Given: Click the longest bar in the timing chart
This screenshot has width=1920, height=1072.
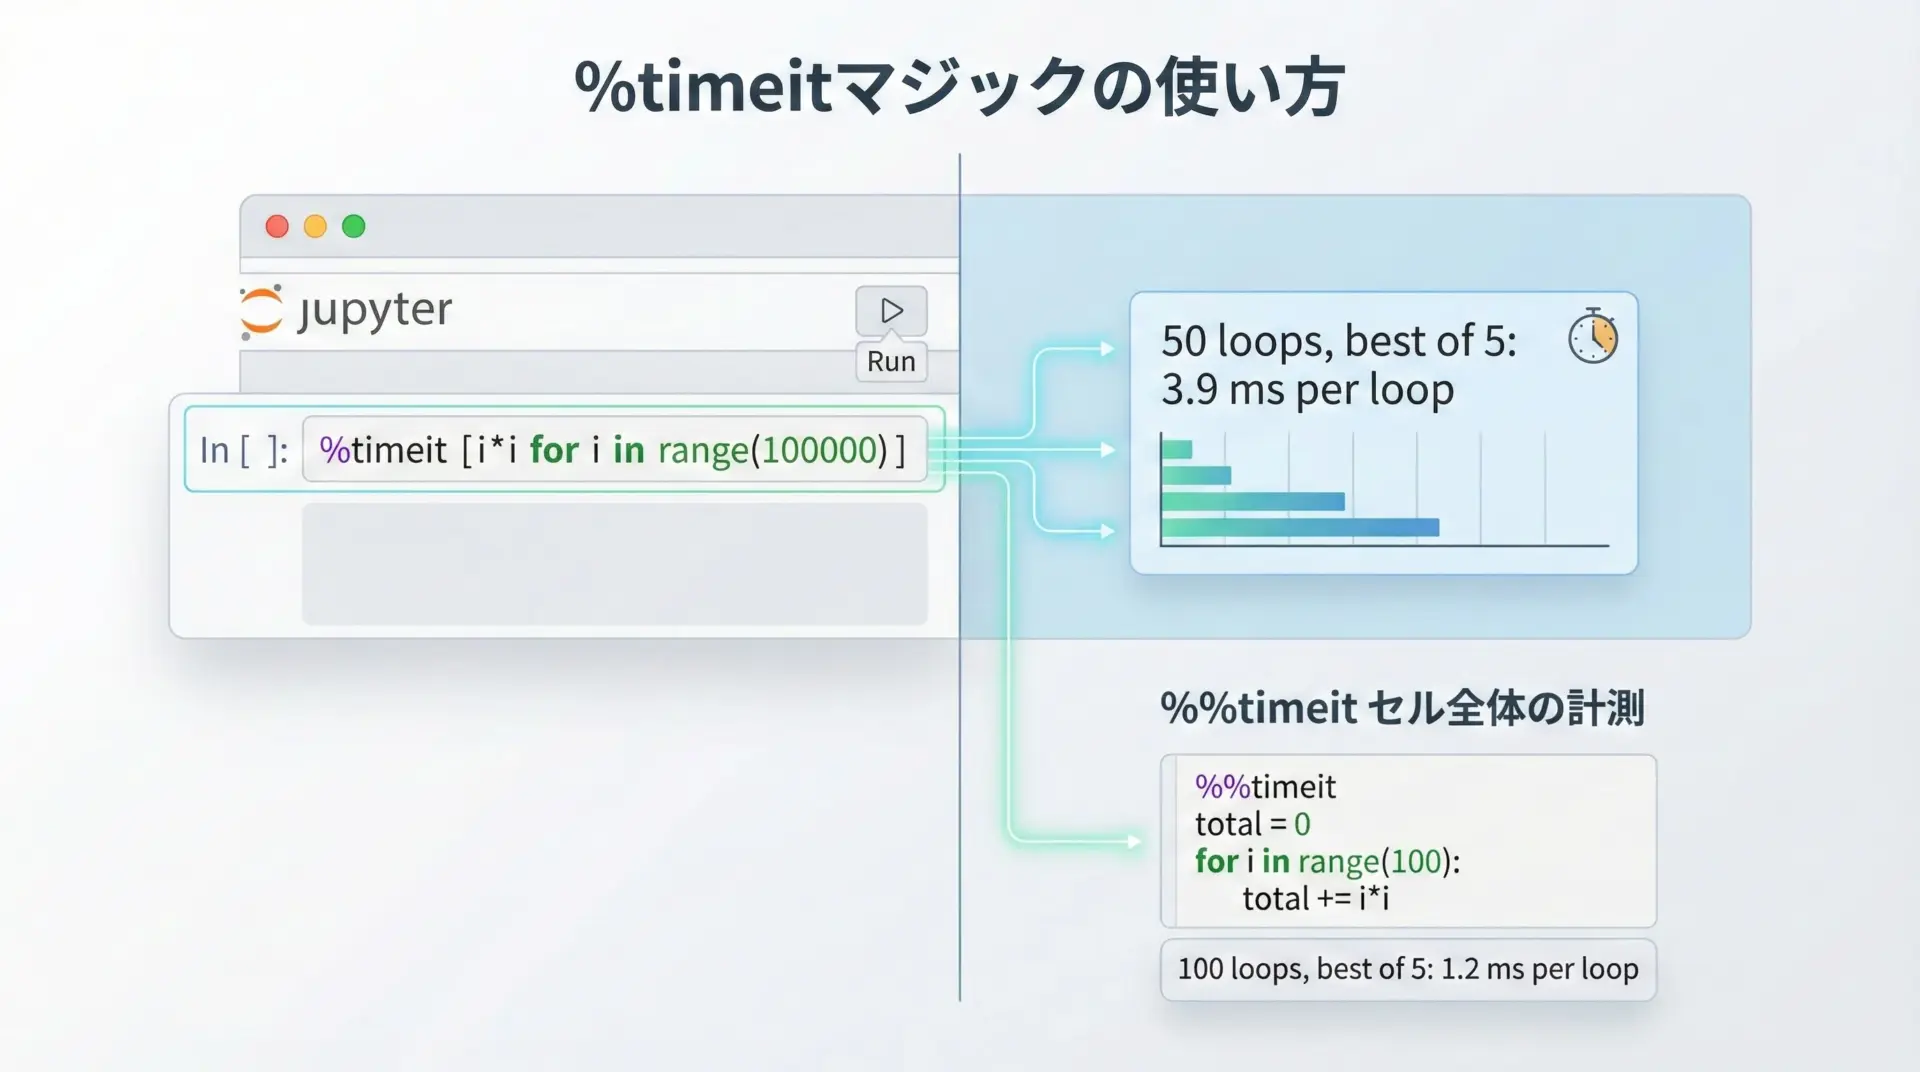Looking at the screenshot, I should point(1300,527).
